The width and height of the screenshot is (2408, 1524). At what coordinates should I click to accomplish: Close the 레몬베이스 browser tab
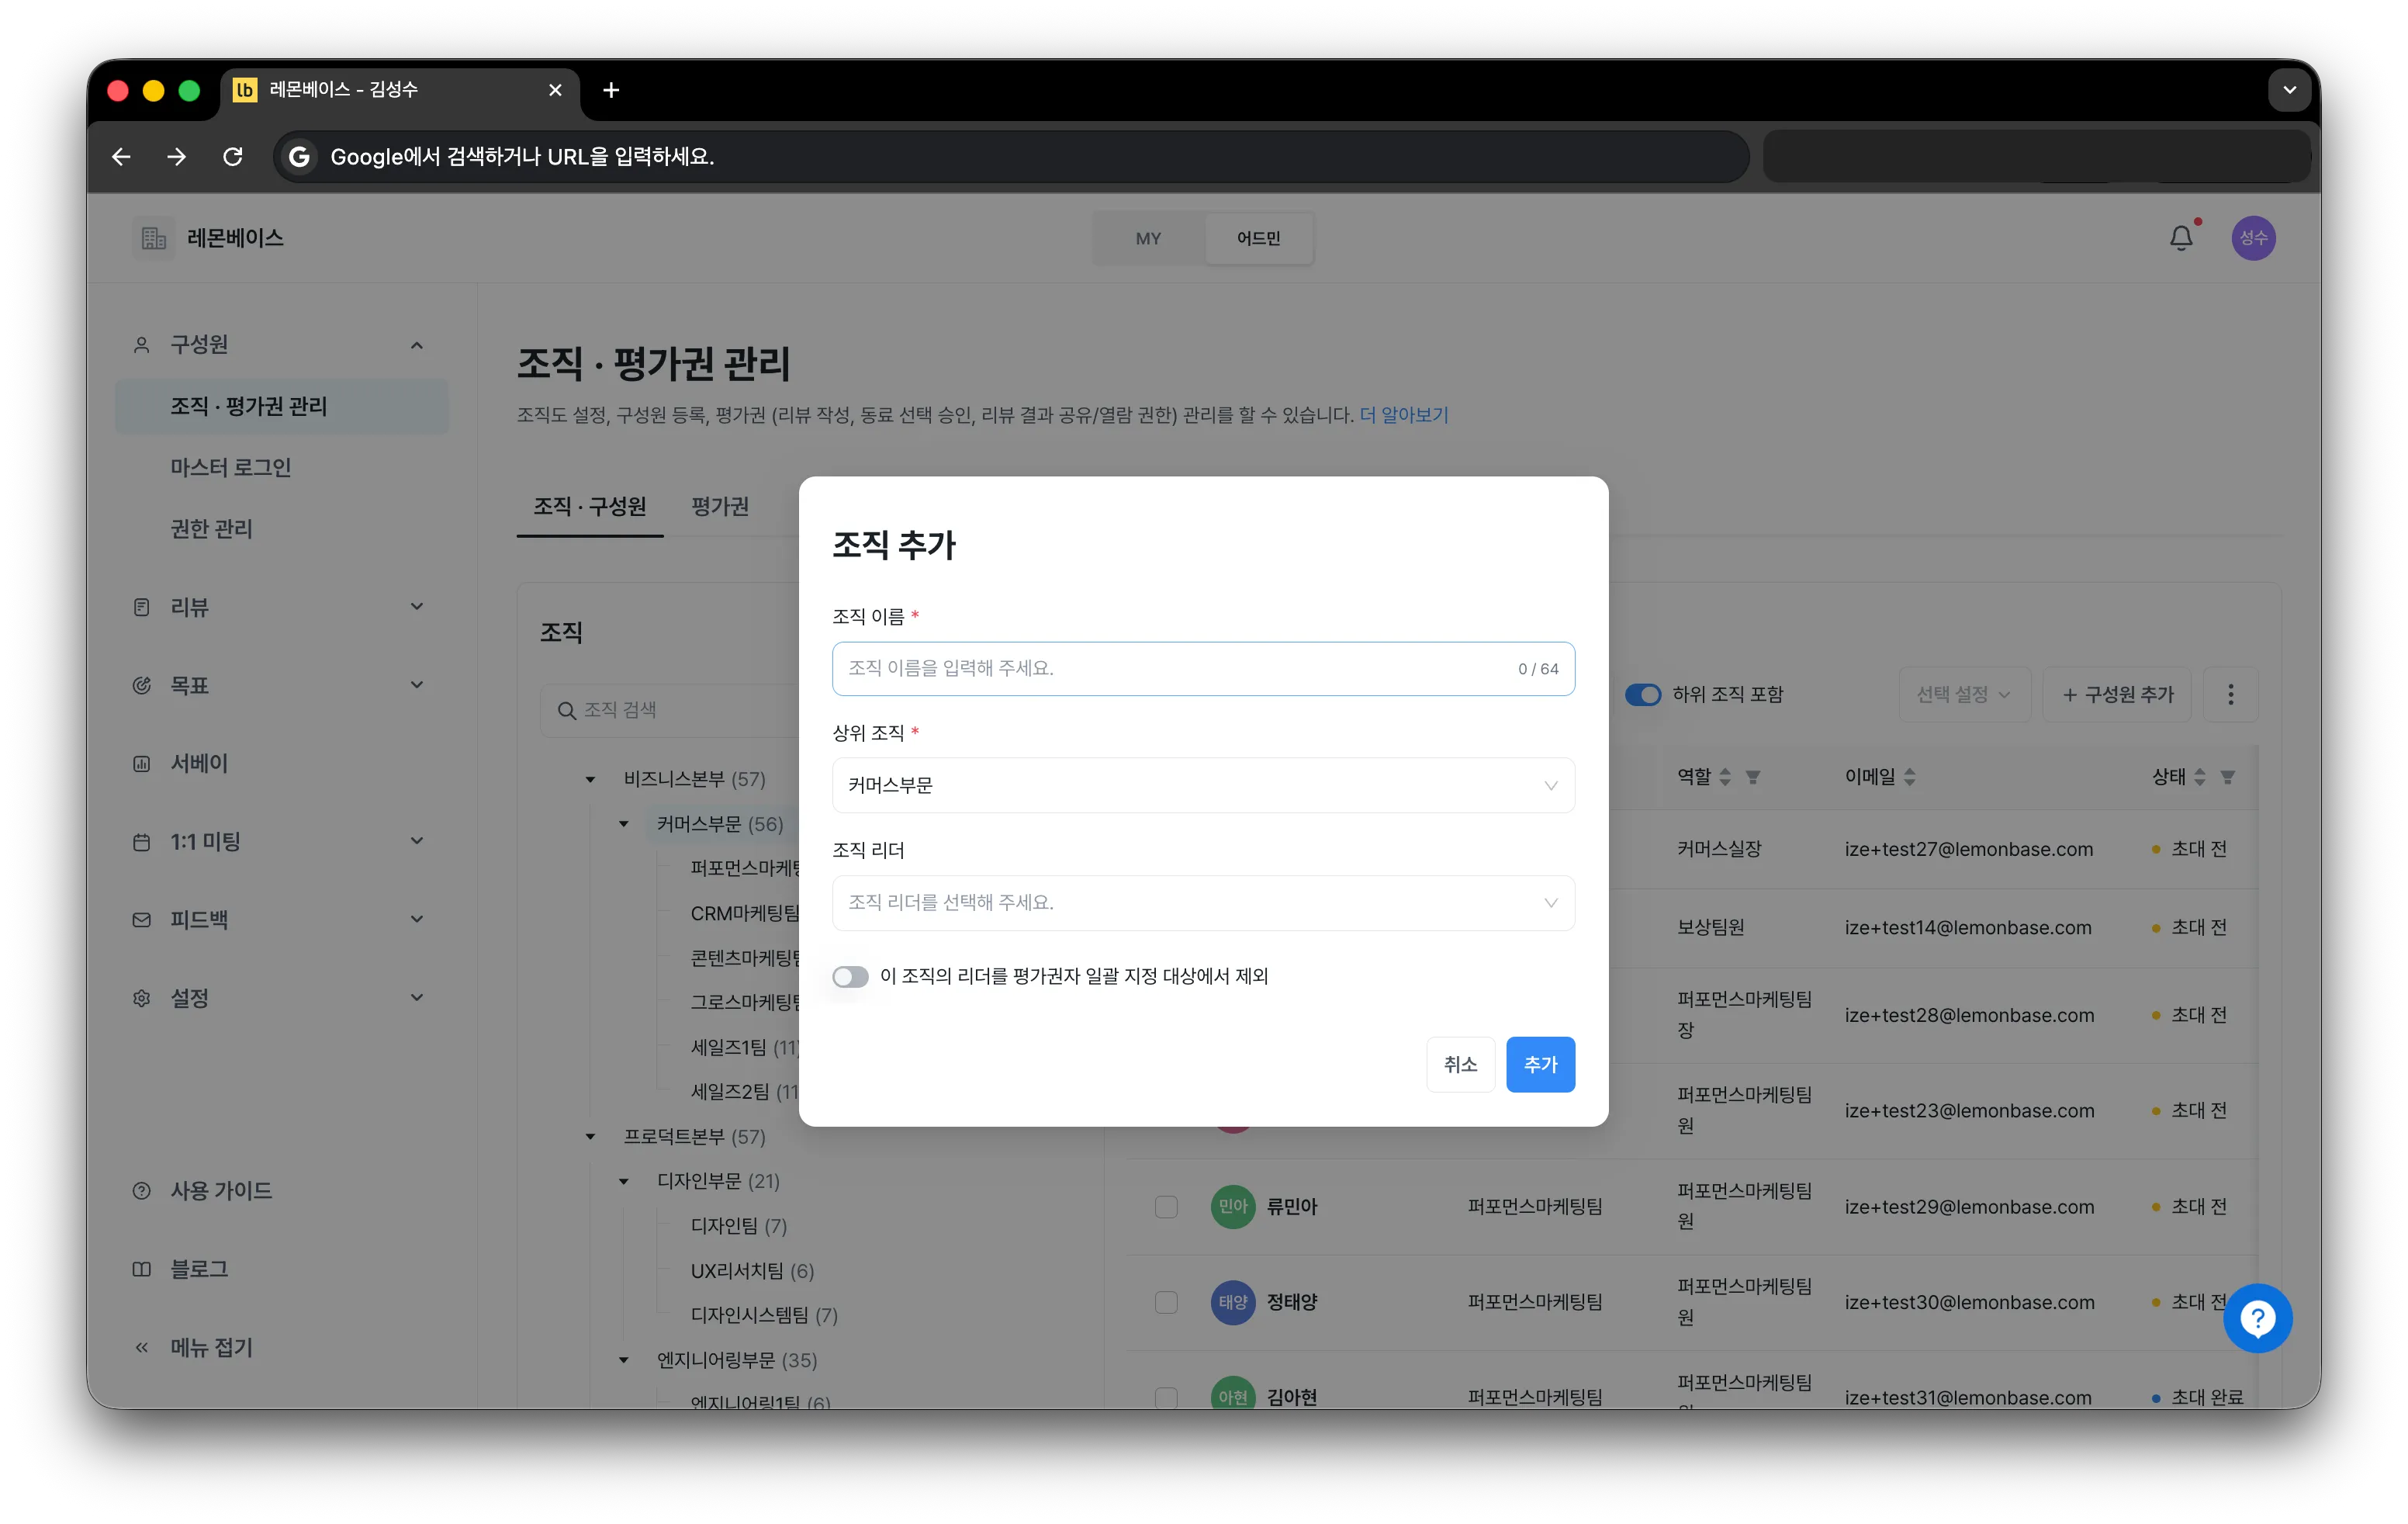pyautogui.click(x=555, y=90)
